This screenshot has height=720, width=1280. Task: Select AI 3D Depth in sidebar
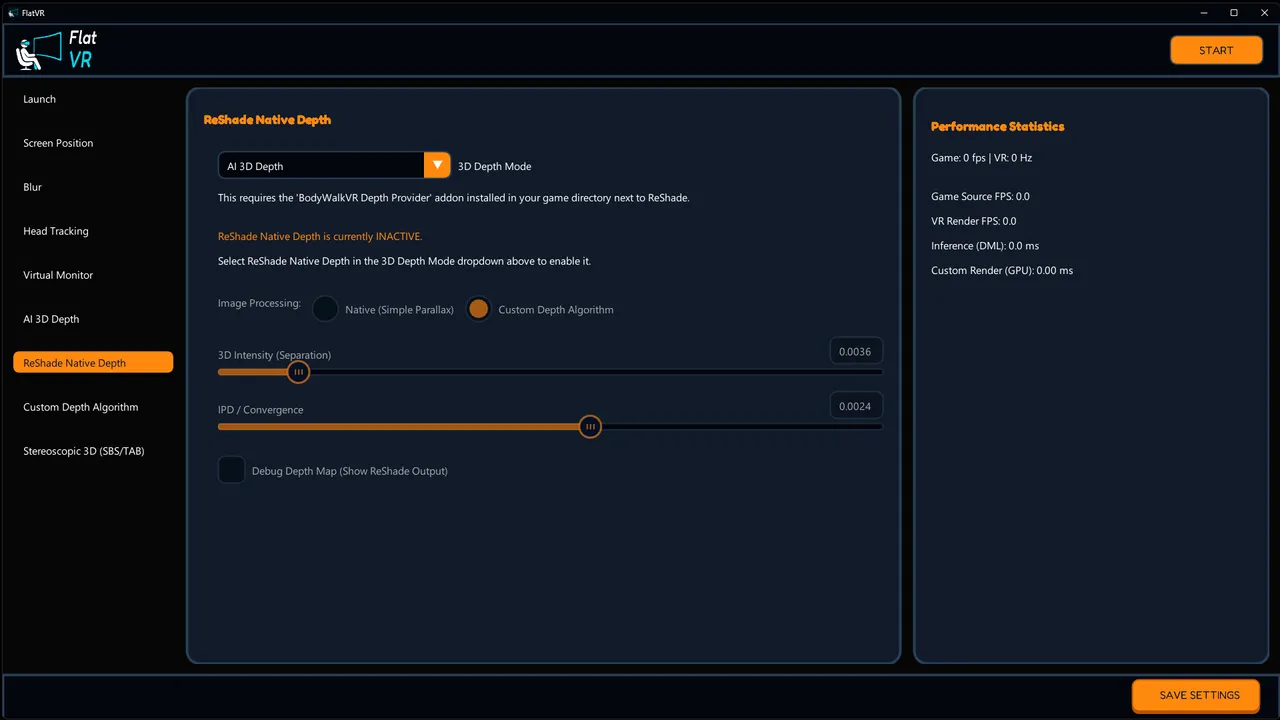pyautogui.click(x=93, y=319)
